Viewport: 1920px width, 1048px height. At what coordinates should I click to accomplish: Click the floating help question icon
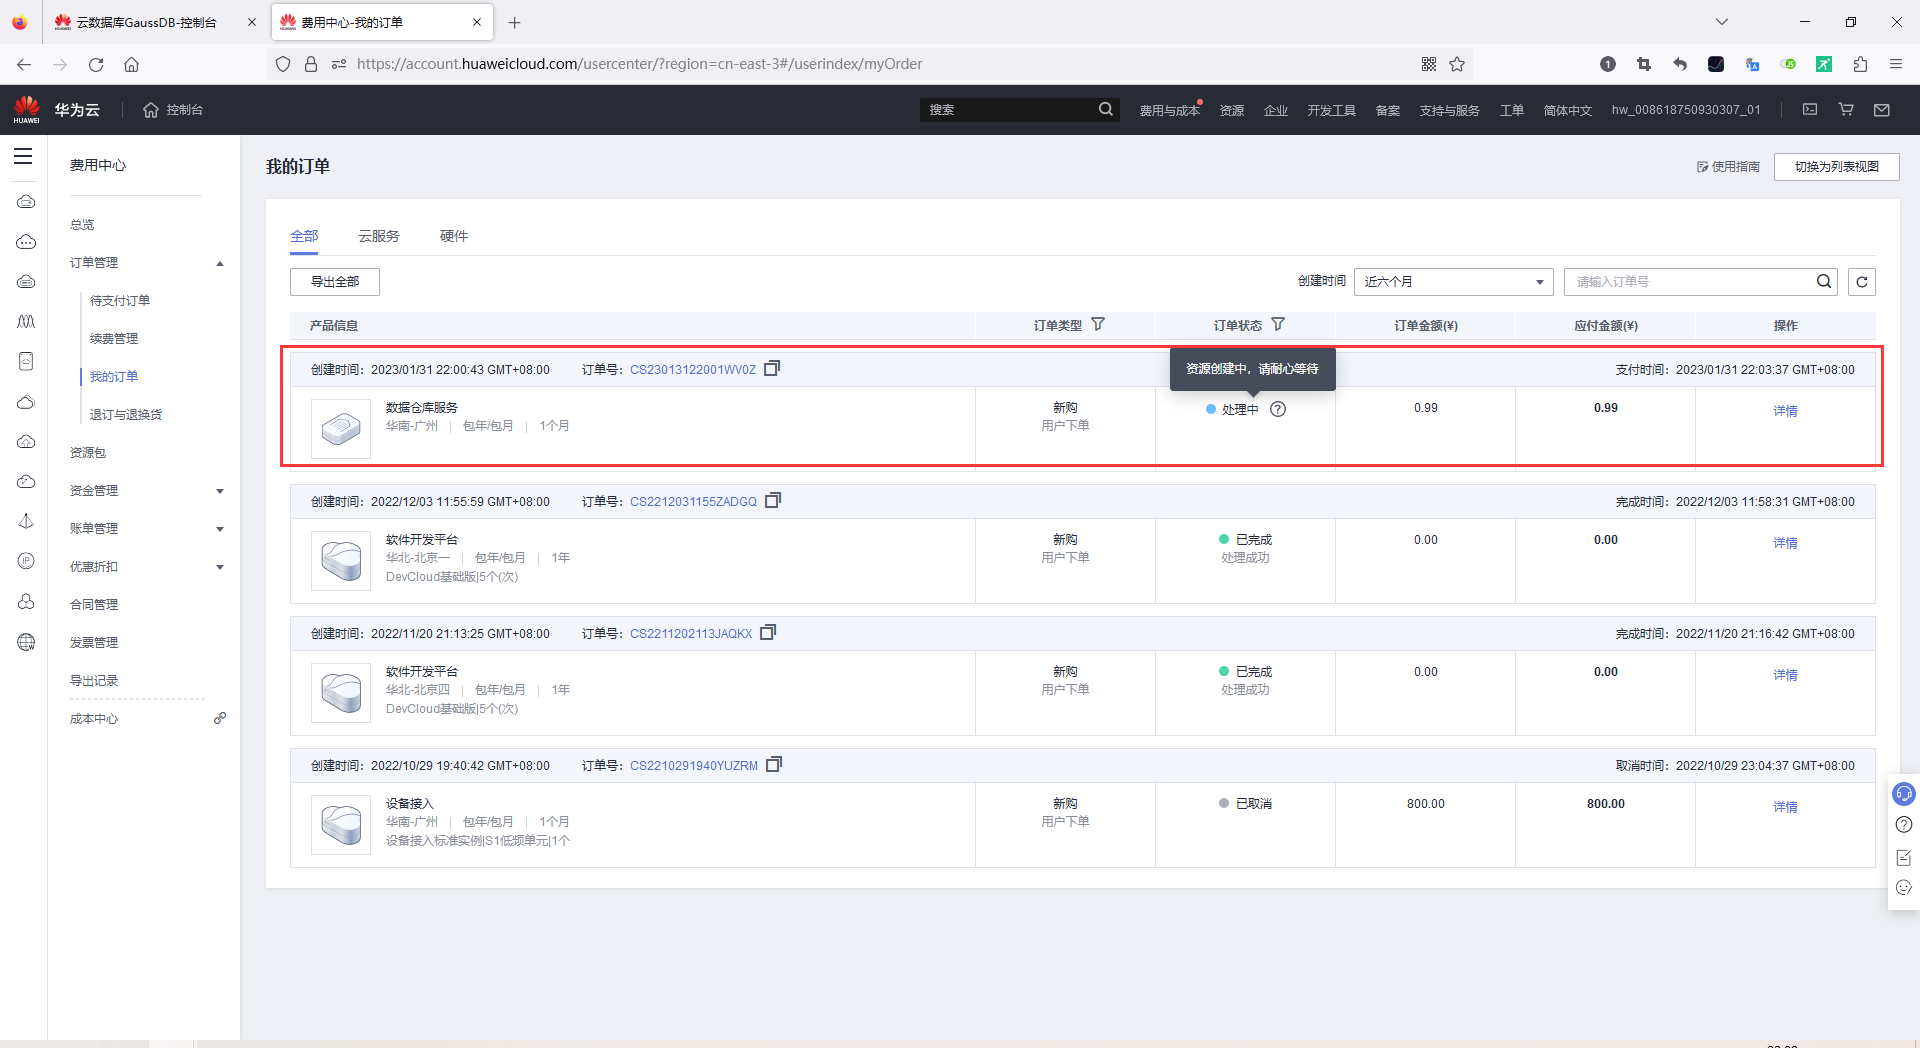pos(1904,825)
